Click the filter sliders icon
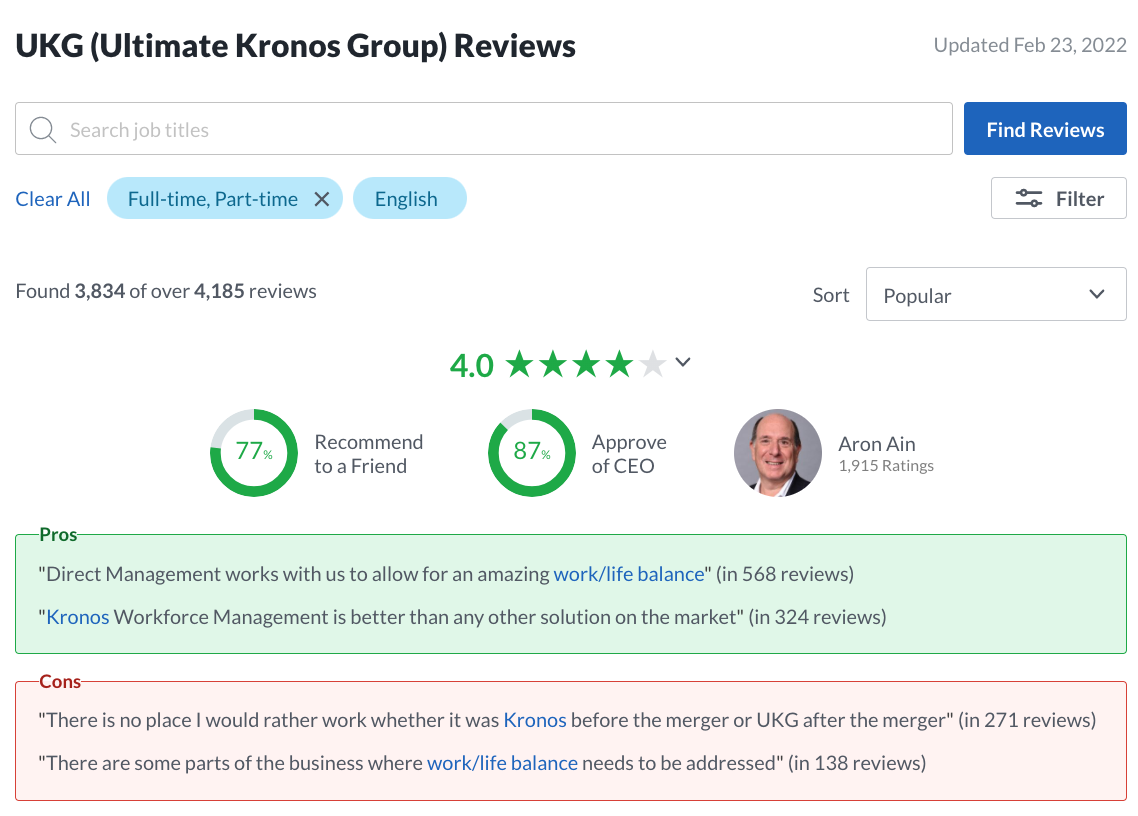1138x816 pixels. click(x=1028, y=198)
